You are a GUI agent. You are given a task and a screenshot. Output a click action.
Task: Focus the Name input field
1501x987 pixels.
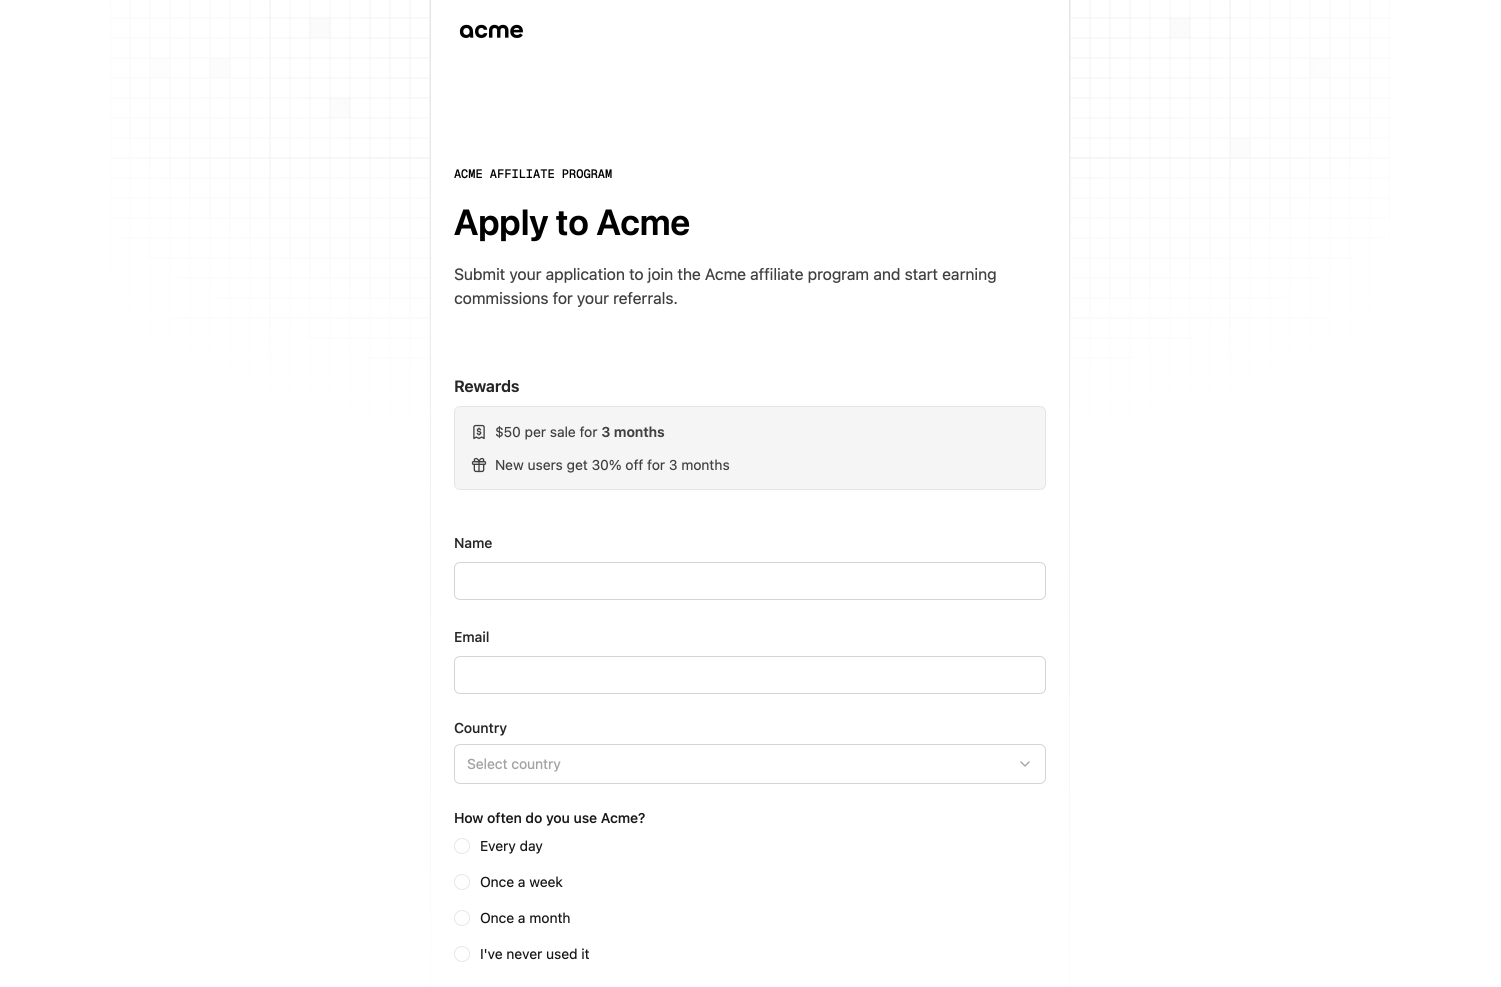coord(749,581)
